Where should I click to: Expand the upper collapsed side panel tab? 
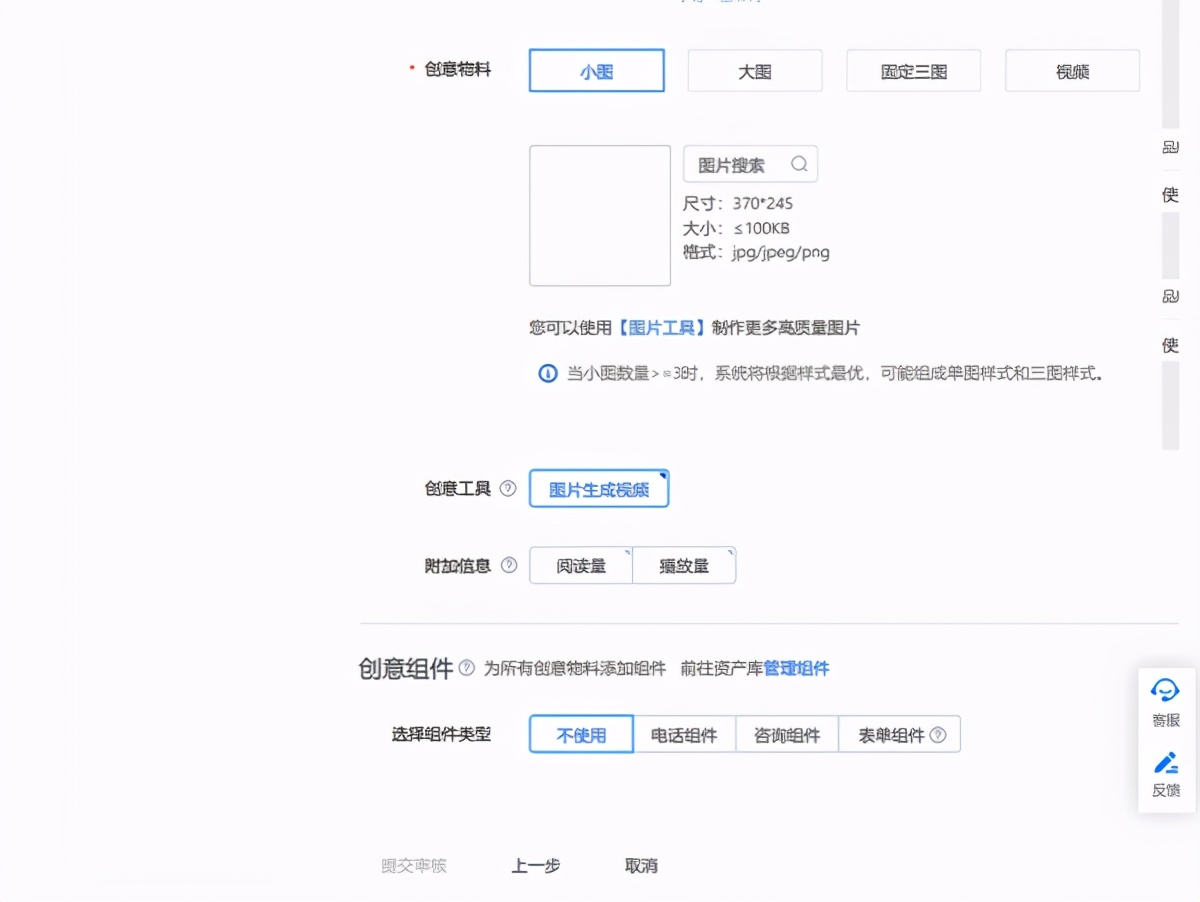1169,170
